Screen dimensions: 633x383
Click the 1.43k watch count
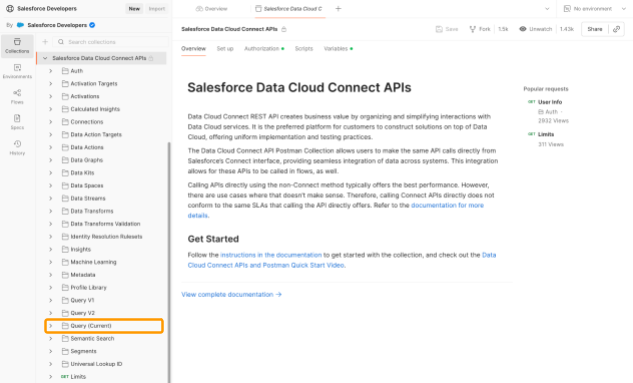pos(567,29)
